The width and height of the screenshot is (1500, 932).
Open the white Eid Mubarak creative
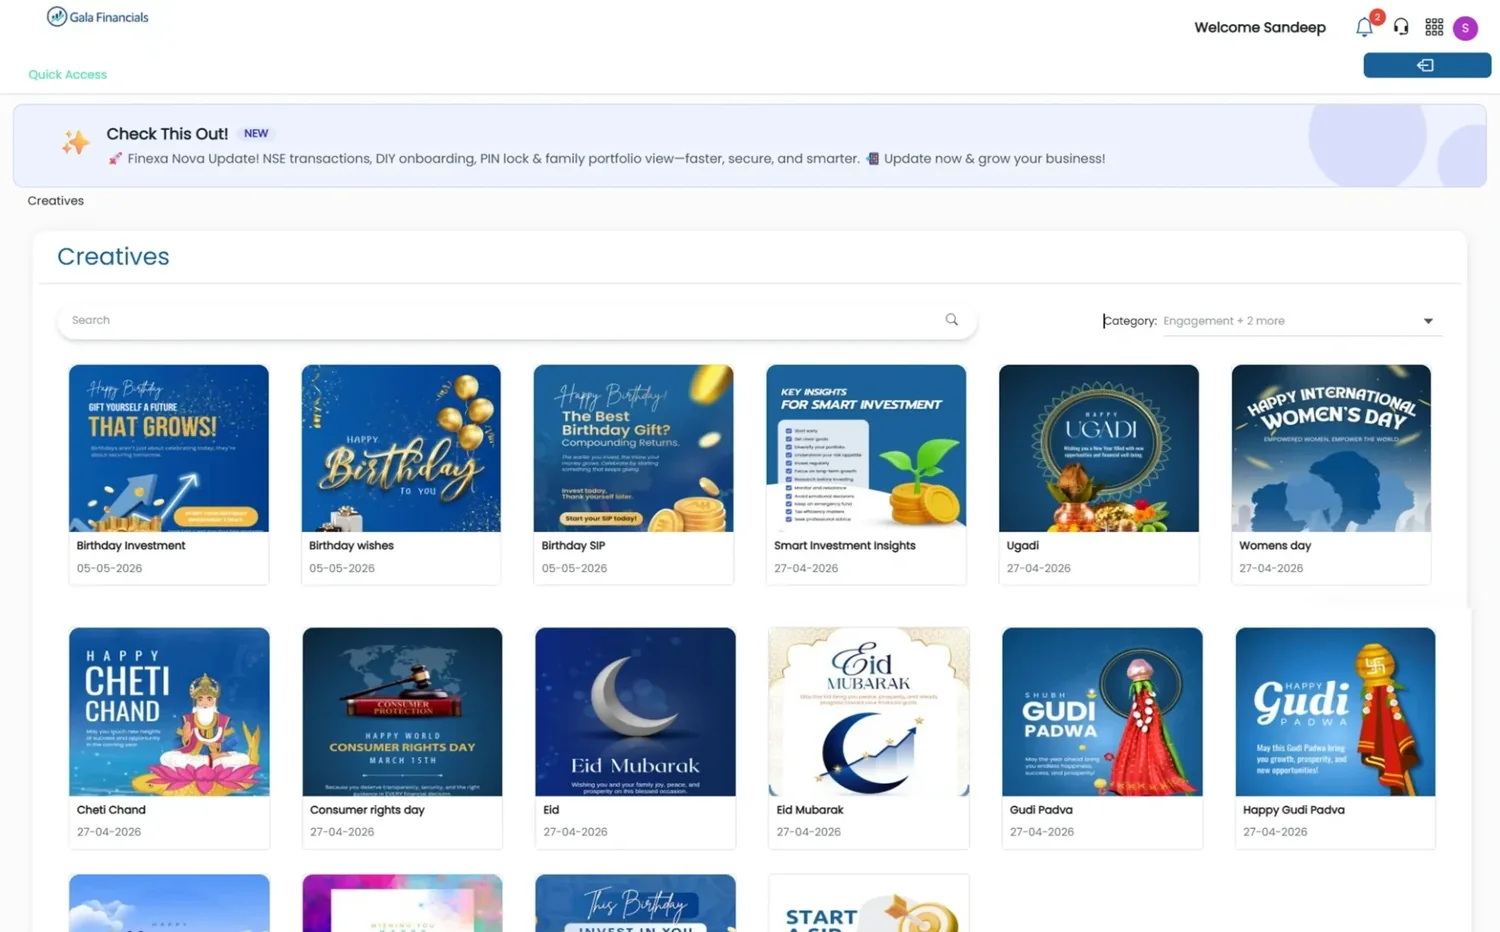pos(868,738)
